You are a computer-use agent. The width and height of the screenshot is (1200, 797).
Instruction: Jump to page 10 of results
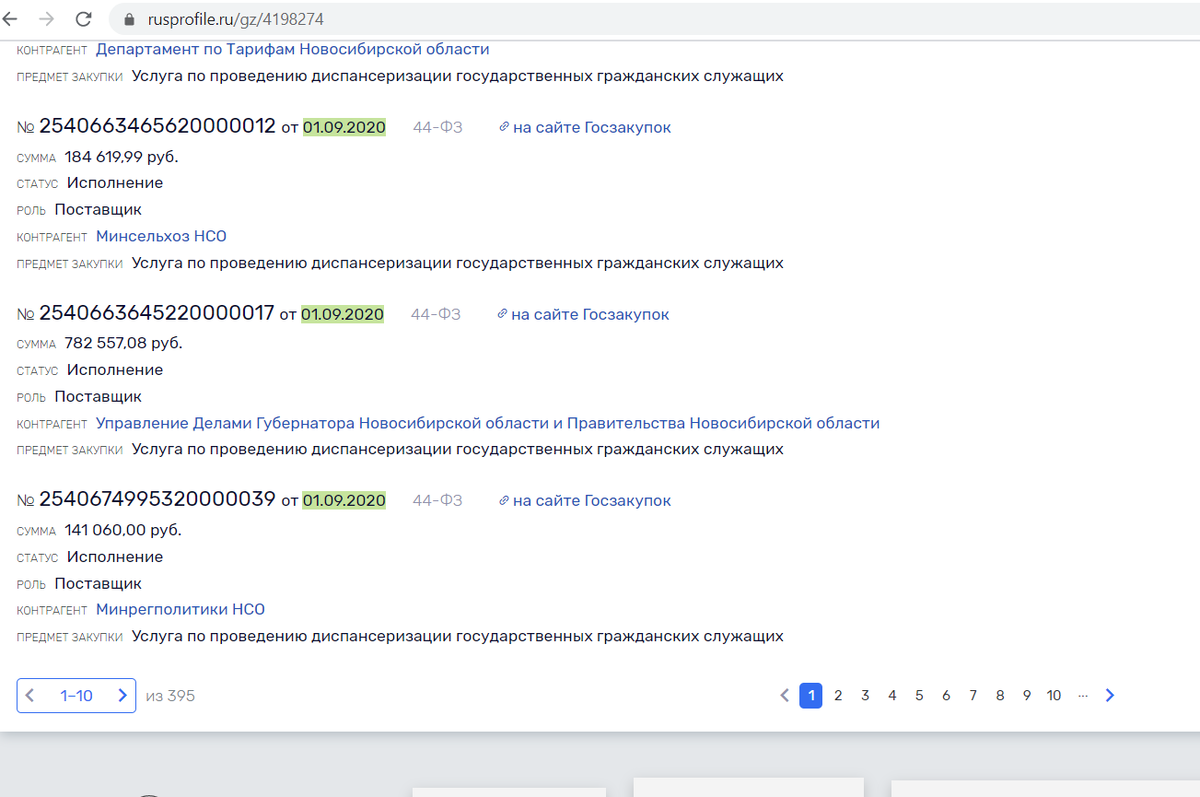[1053, 694]
